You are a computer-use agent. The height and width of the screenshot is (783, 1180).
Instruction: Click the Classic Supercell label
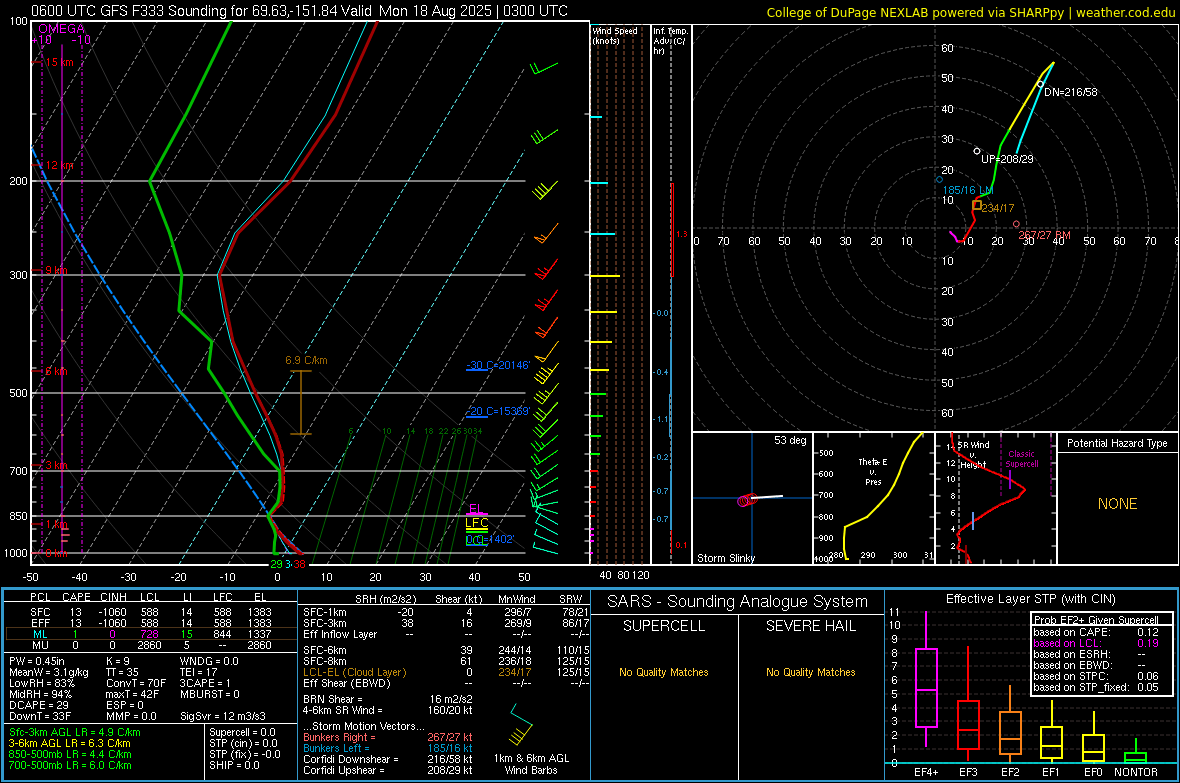click(1021, 459)
